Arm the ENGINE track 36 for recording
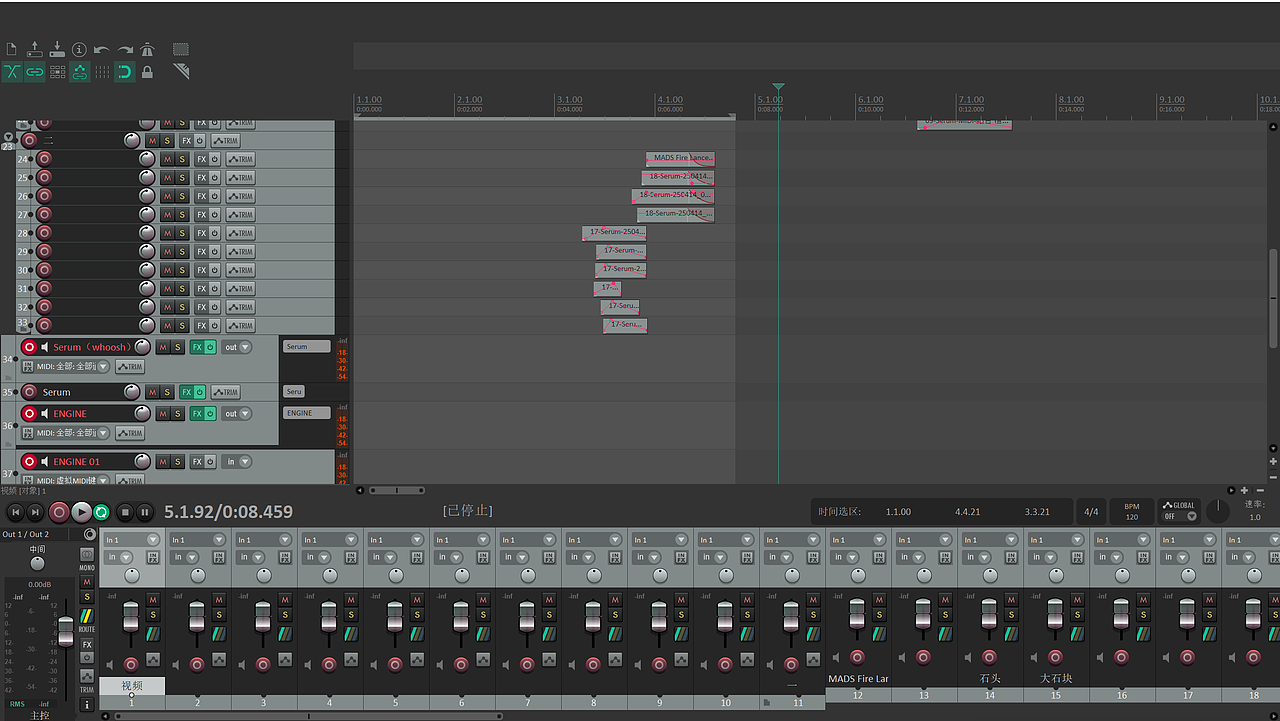 [29, 413]
